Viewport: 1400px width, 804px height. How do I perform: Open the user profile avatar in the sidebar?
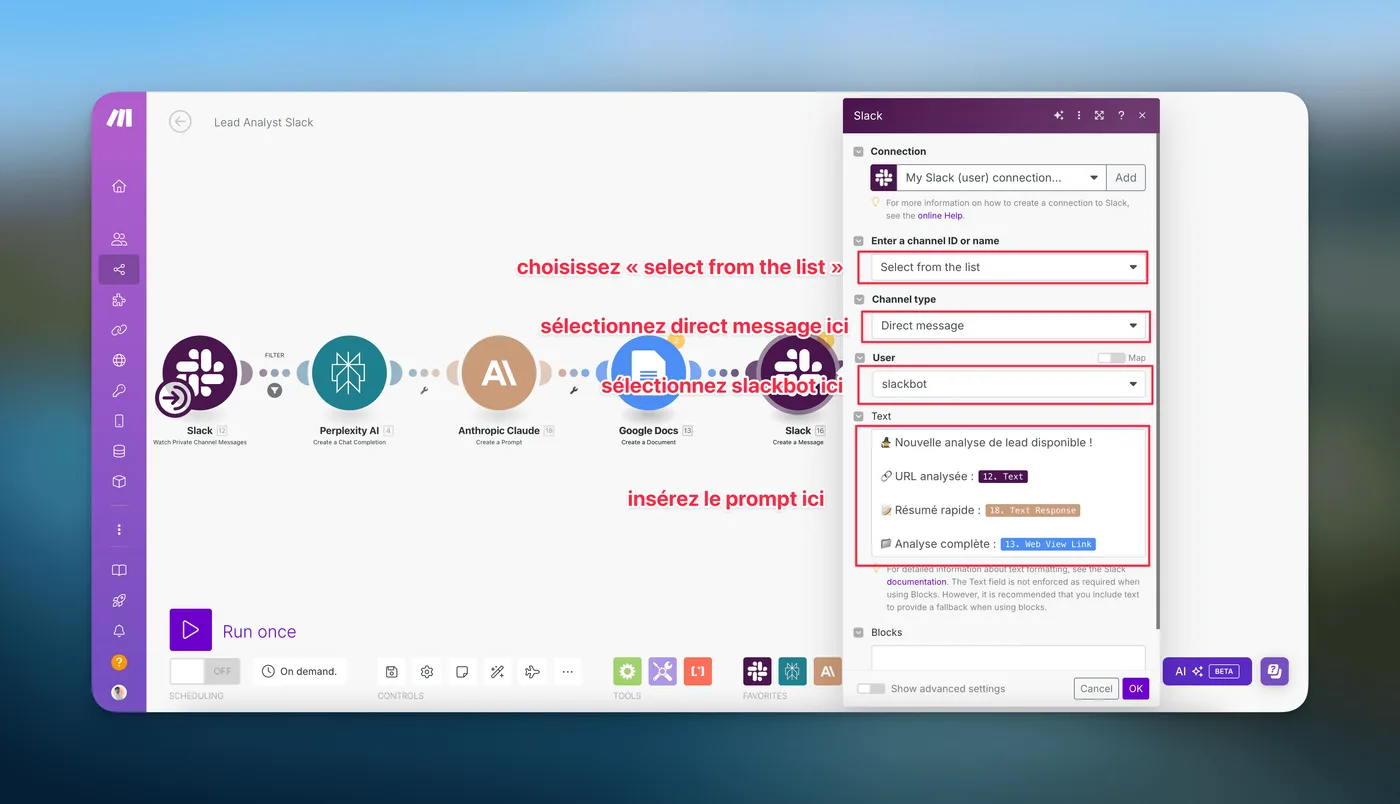pyautogui.click(x=119, y=692)
